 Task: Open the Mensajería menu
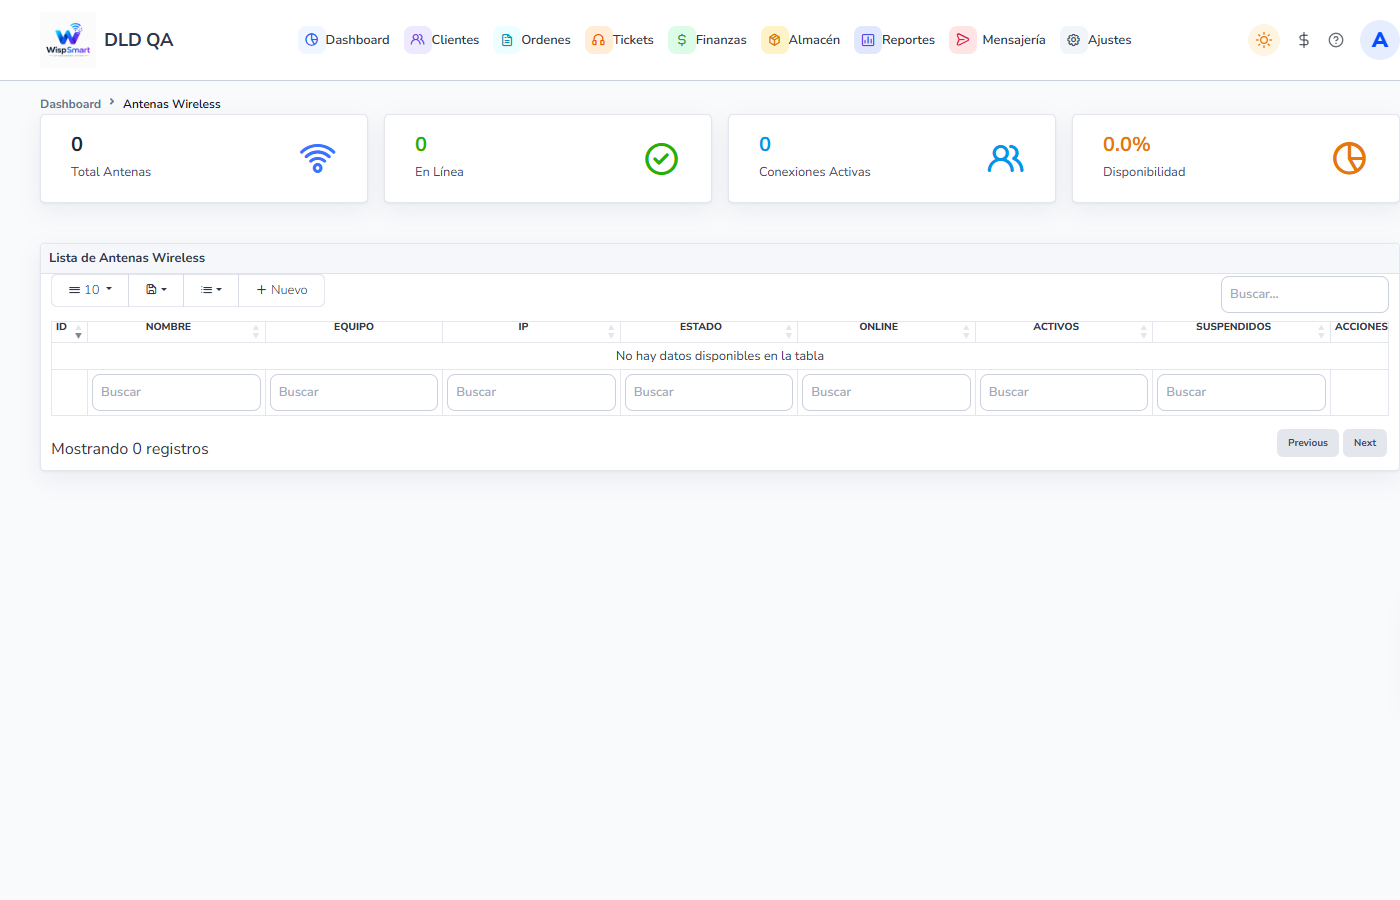coord(998,40)
